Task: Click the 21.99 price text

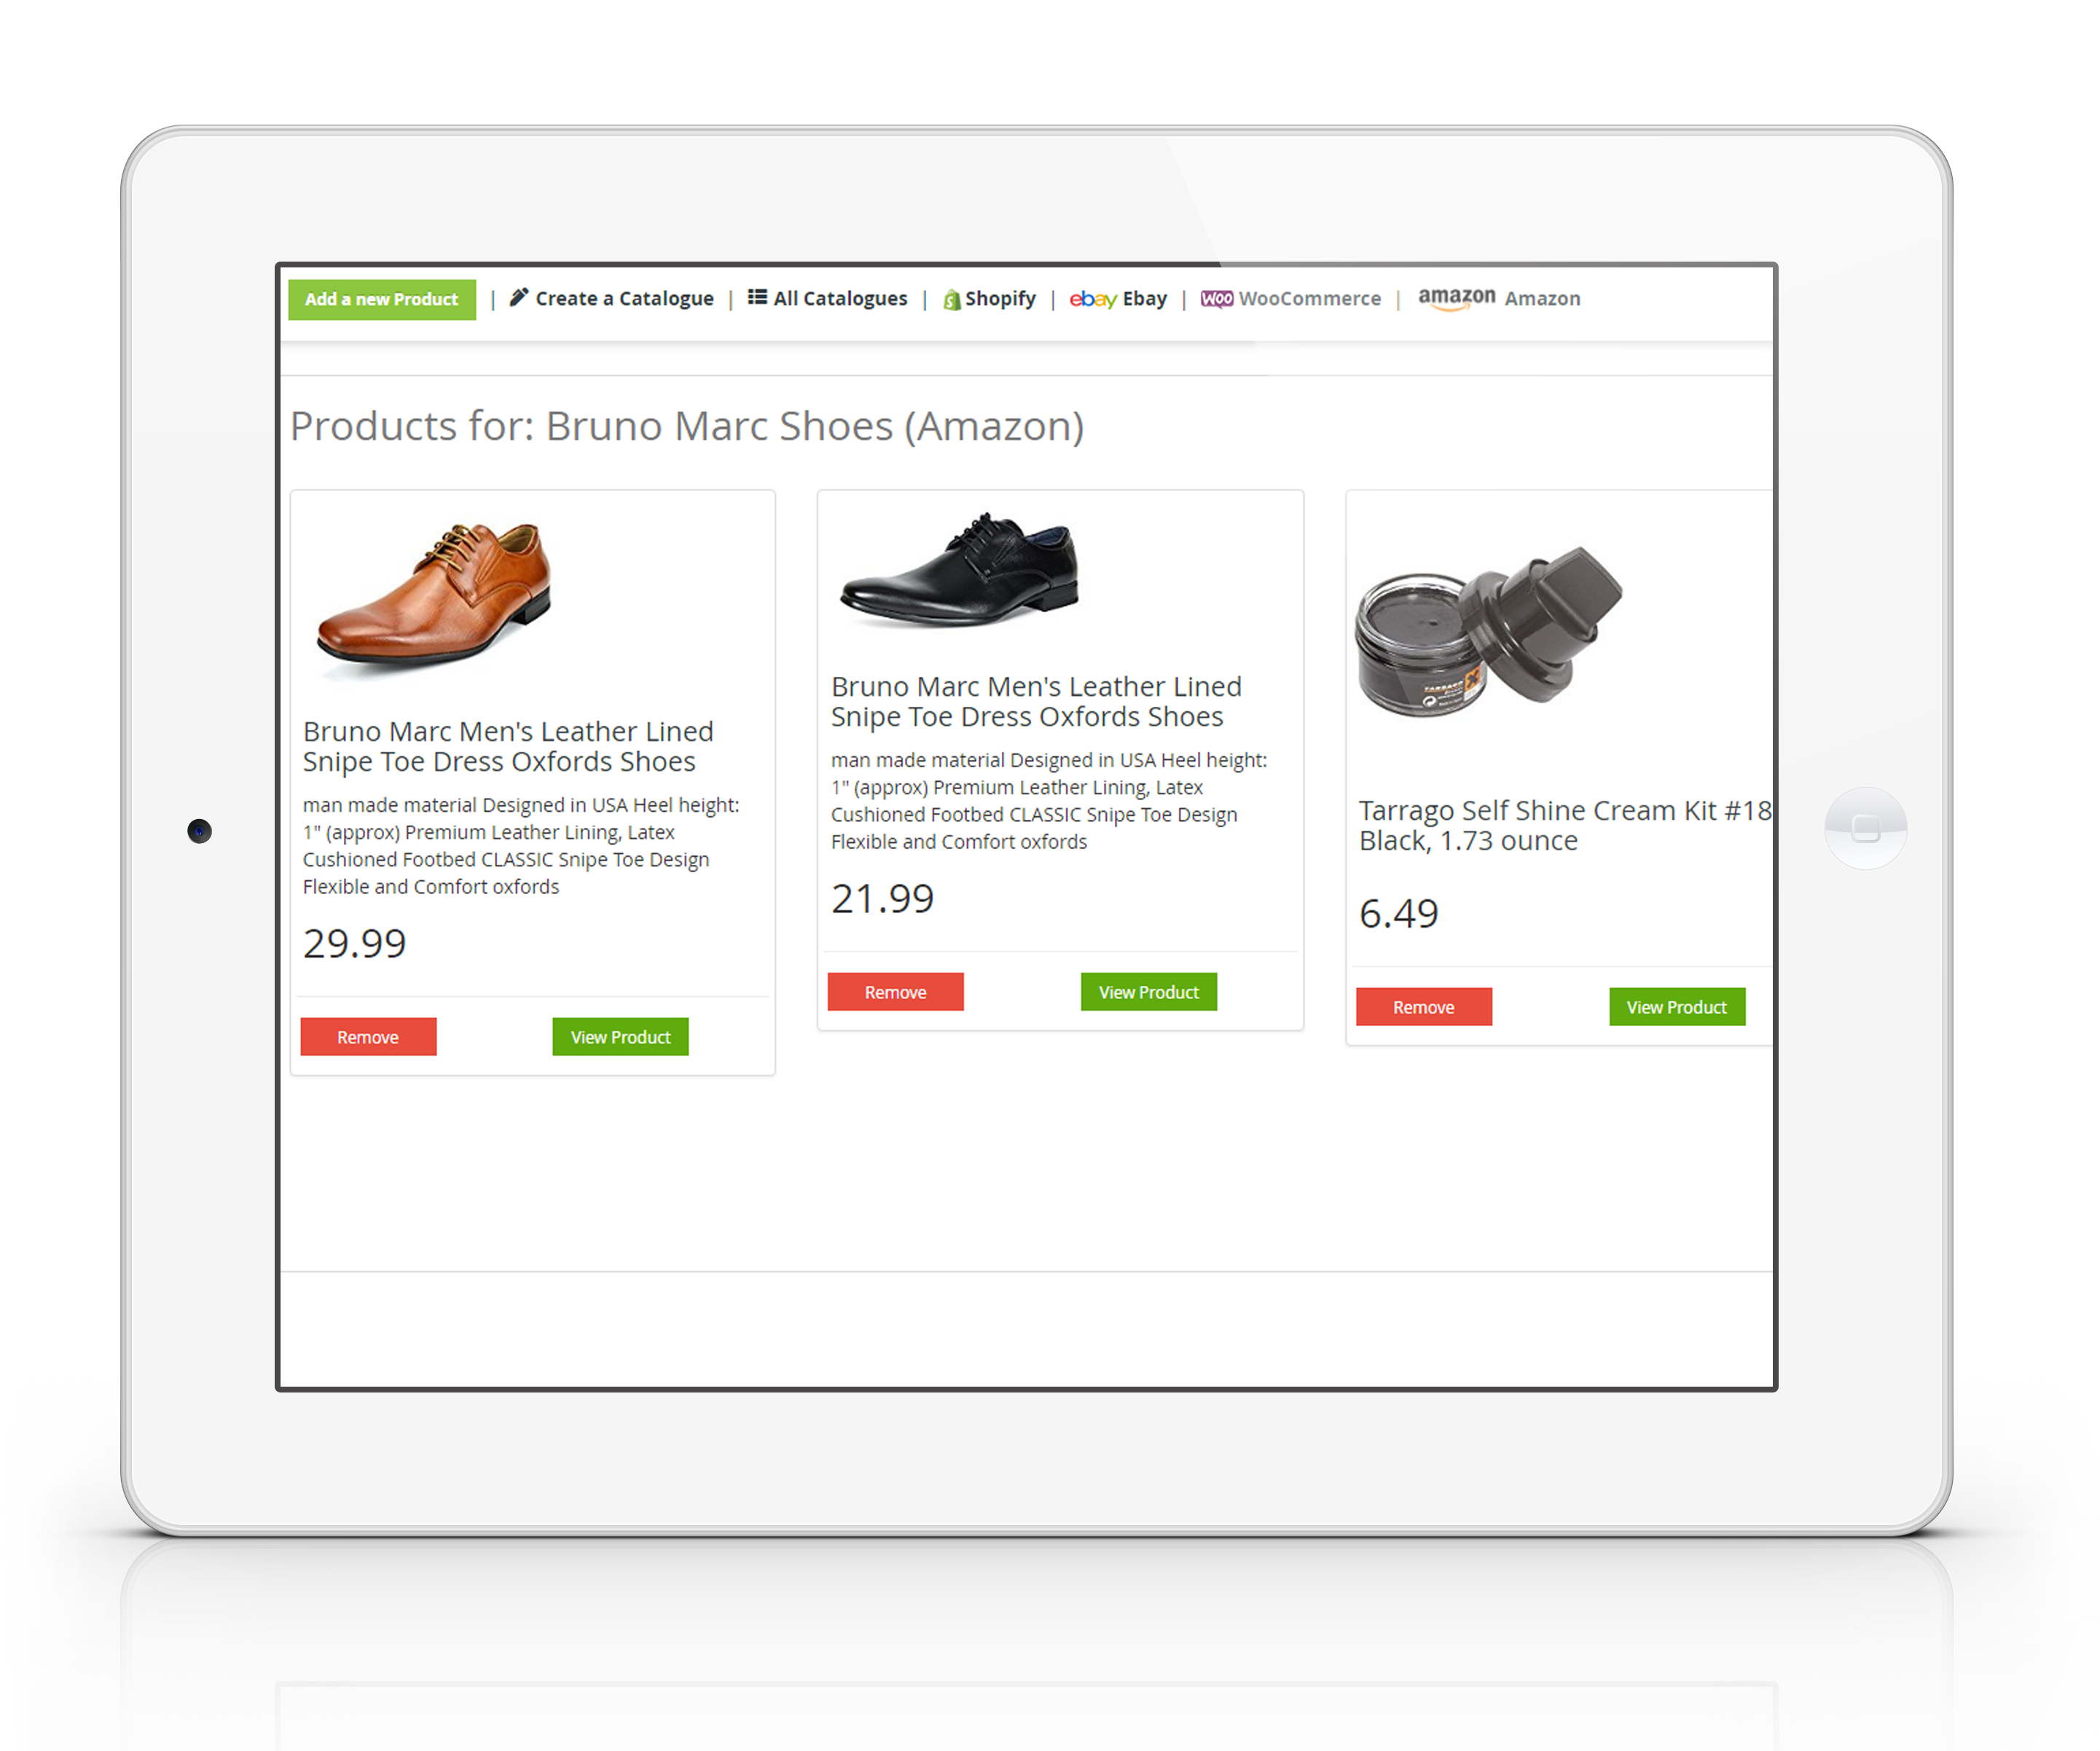Action: click(x=882, y=898)
